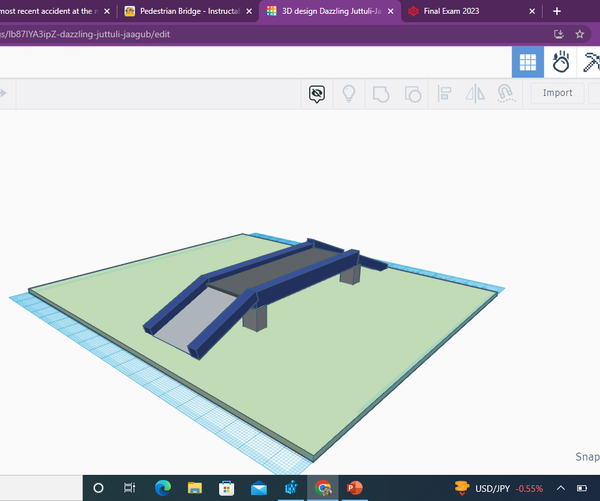Click the Group shapes icon
Viewport: 600px width, 501px height.
tap(381, 94)
